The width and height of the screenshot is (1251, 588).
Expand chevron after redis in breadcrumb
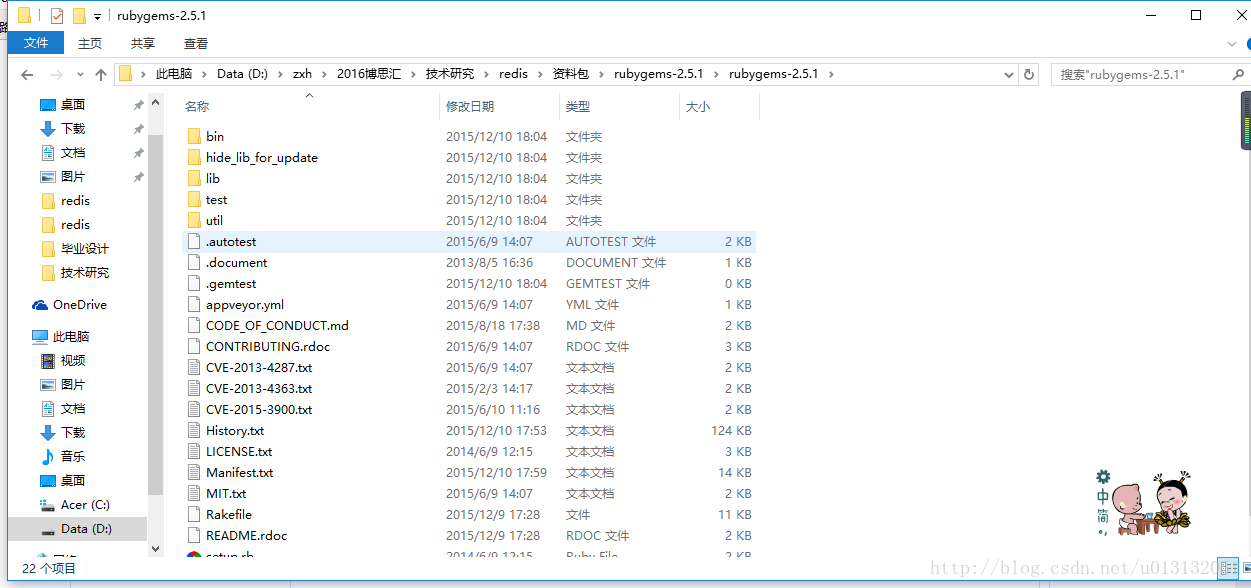point(540,74)
